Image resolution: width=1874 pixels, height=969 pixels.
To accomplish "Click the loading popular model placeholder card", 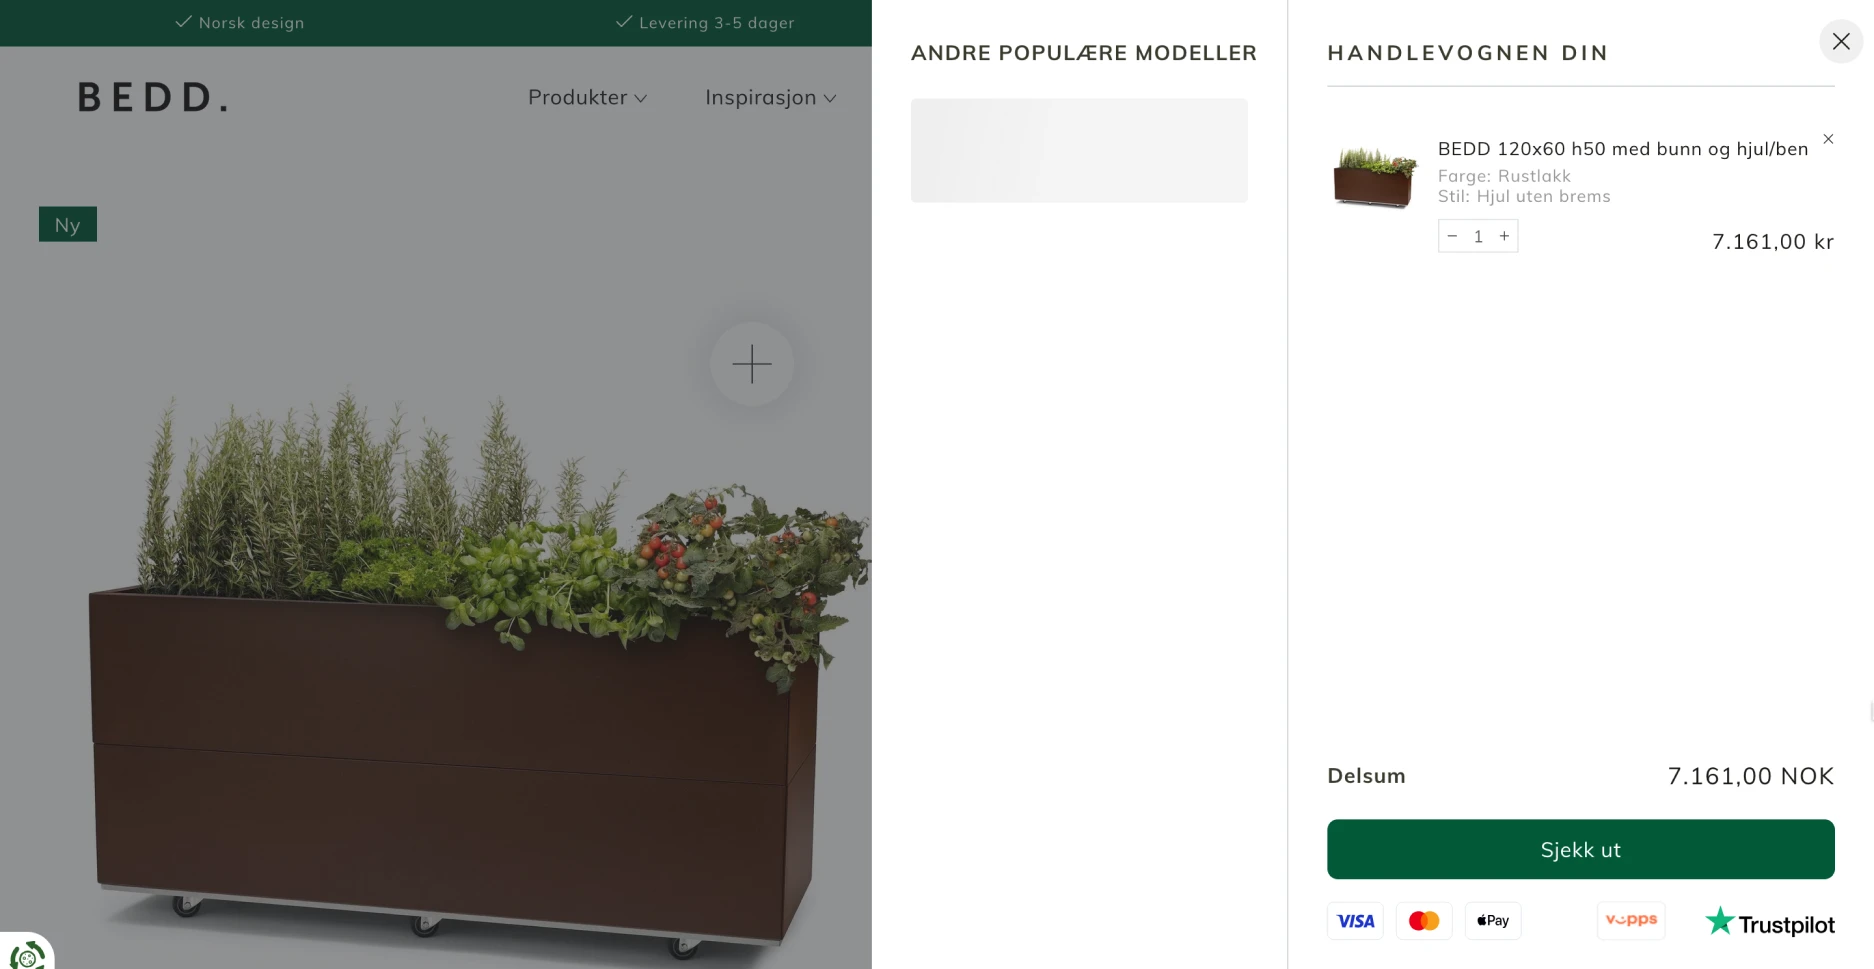I will [x=1078, y=150].
